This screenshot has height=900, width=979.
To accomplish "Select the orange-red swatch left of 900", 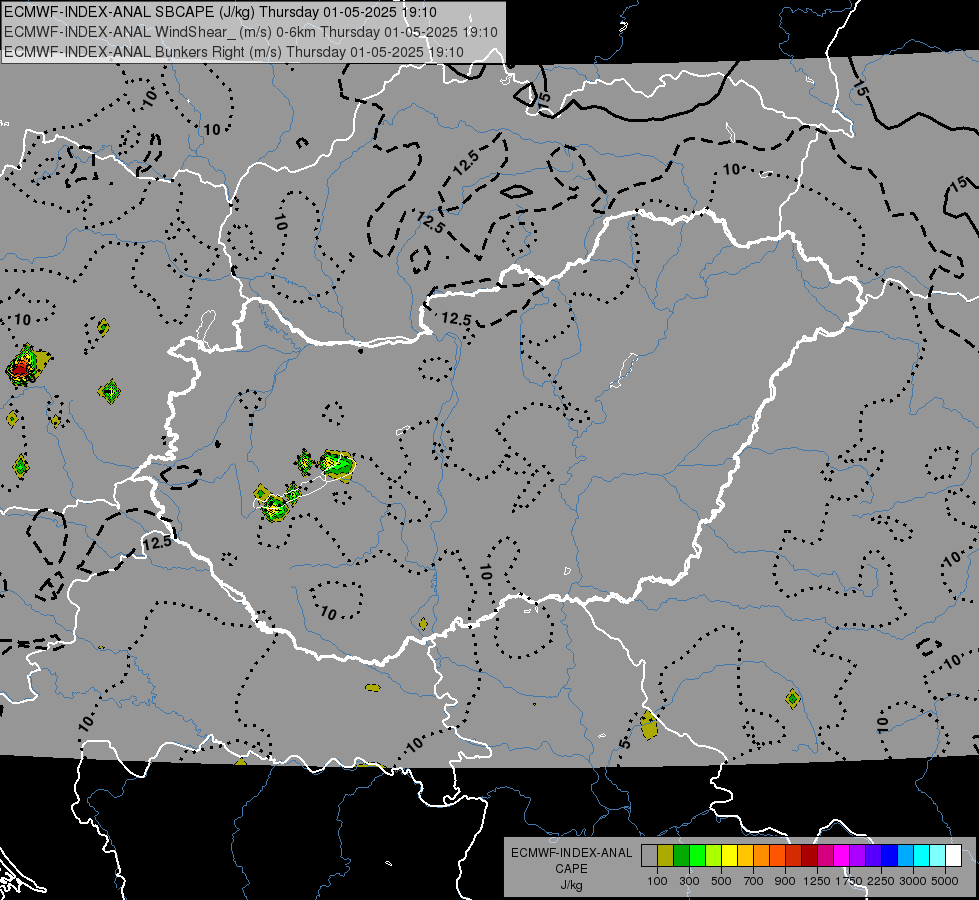I will click(x=777, y=855).
